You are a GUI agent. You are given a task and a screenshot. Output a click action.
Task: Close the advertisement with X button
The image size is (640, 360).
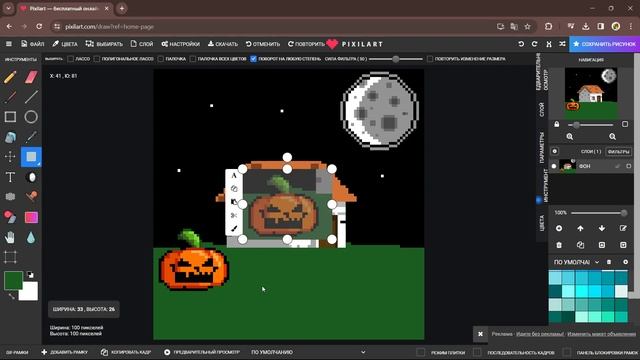pos(480,334)
